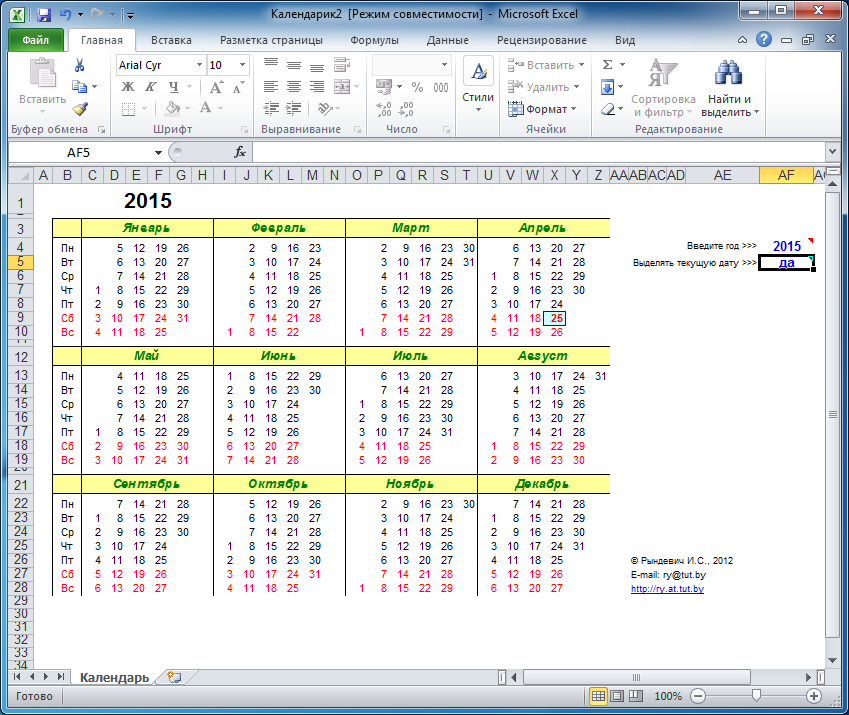Click the Decrease font size icon
The image size is (849, 715).
[238, 87]
